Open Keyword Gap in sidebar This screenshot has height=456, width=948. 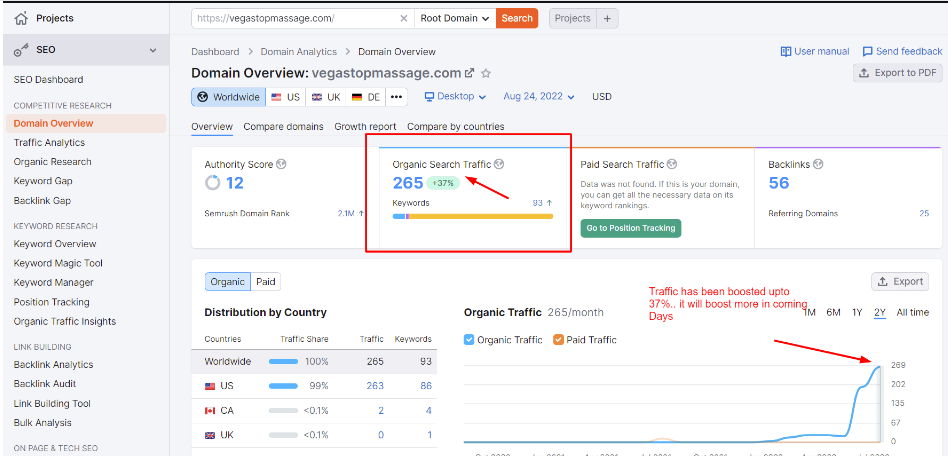[41, 181]
